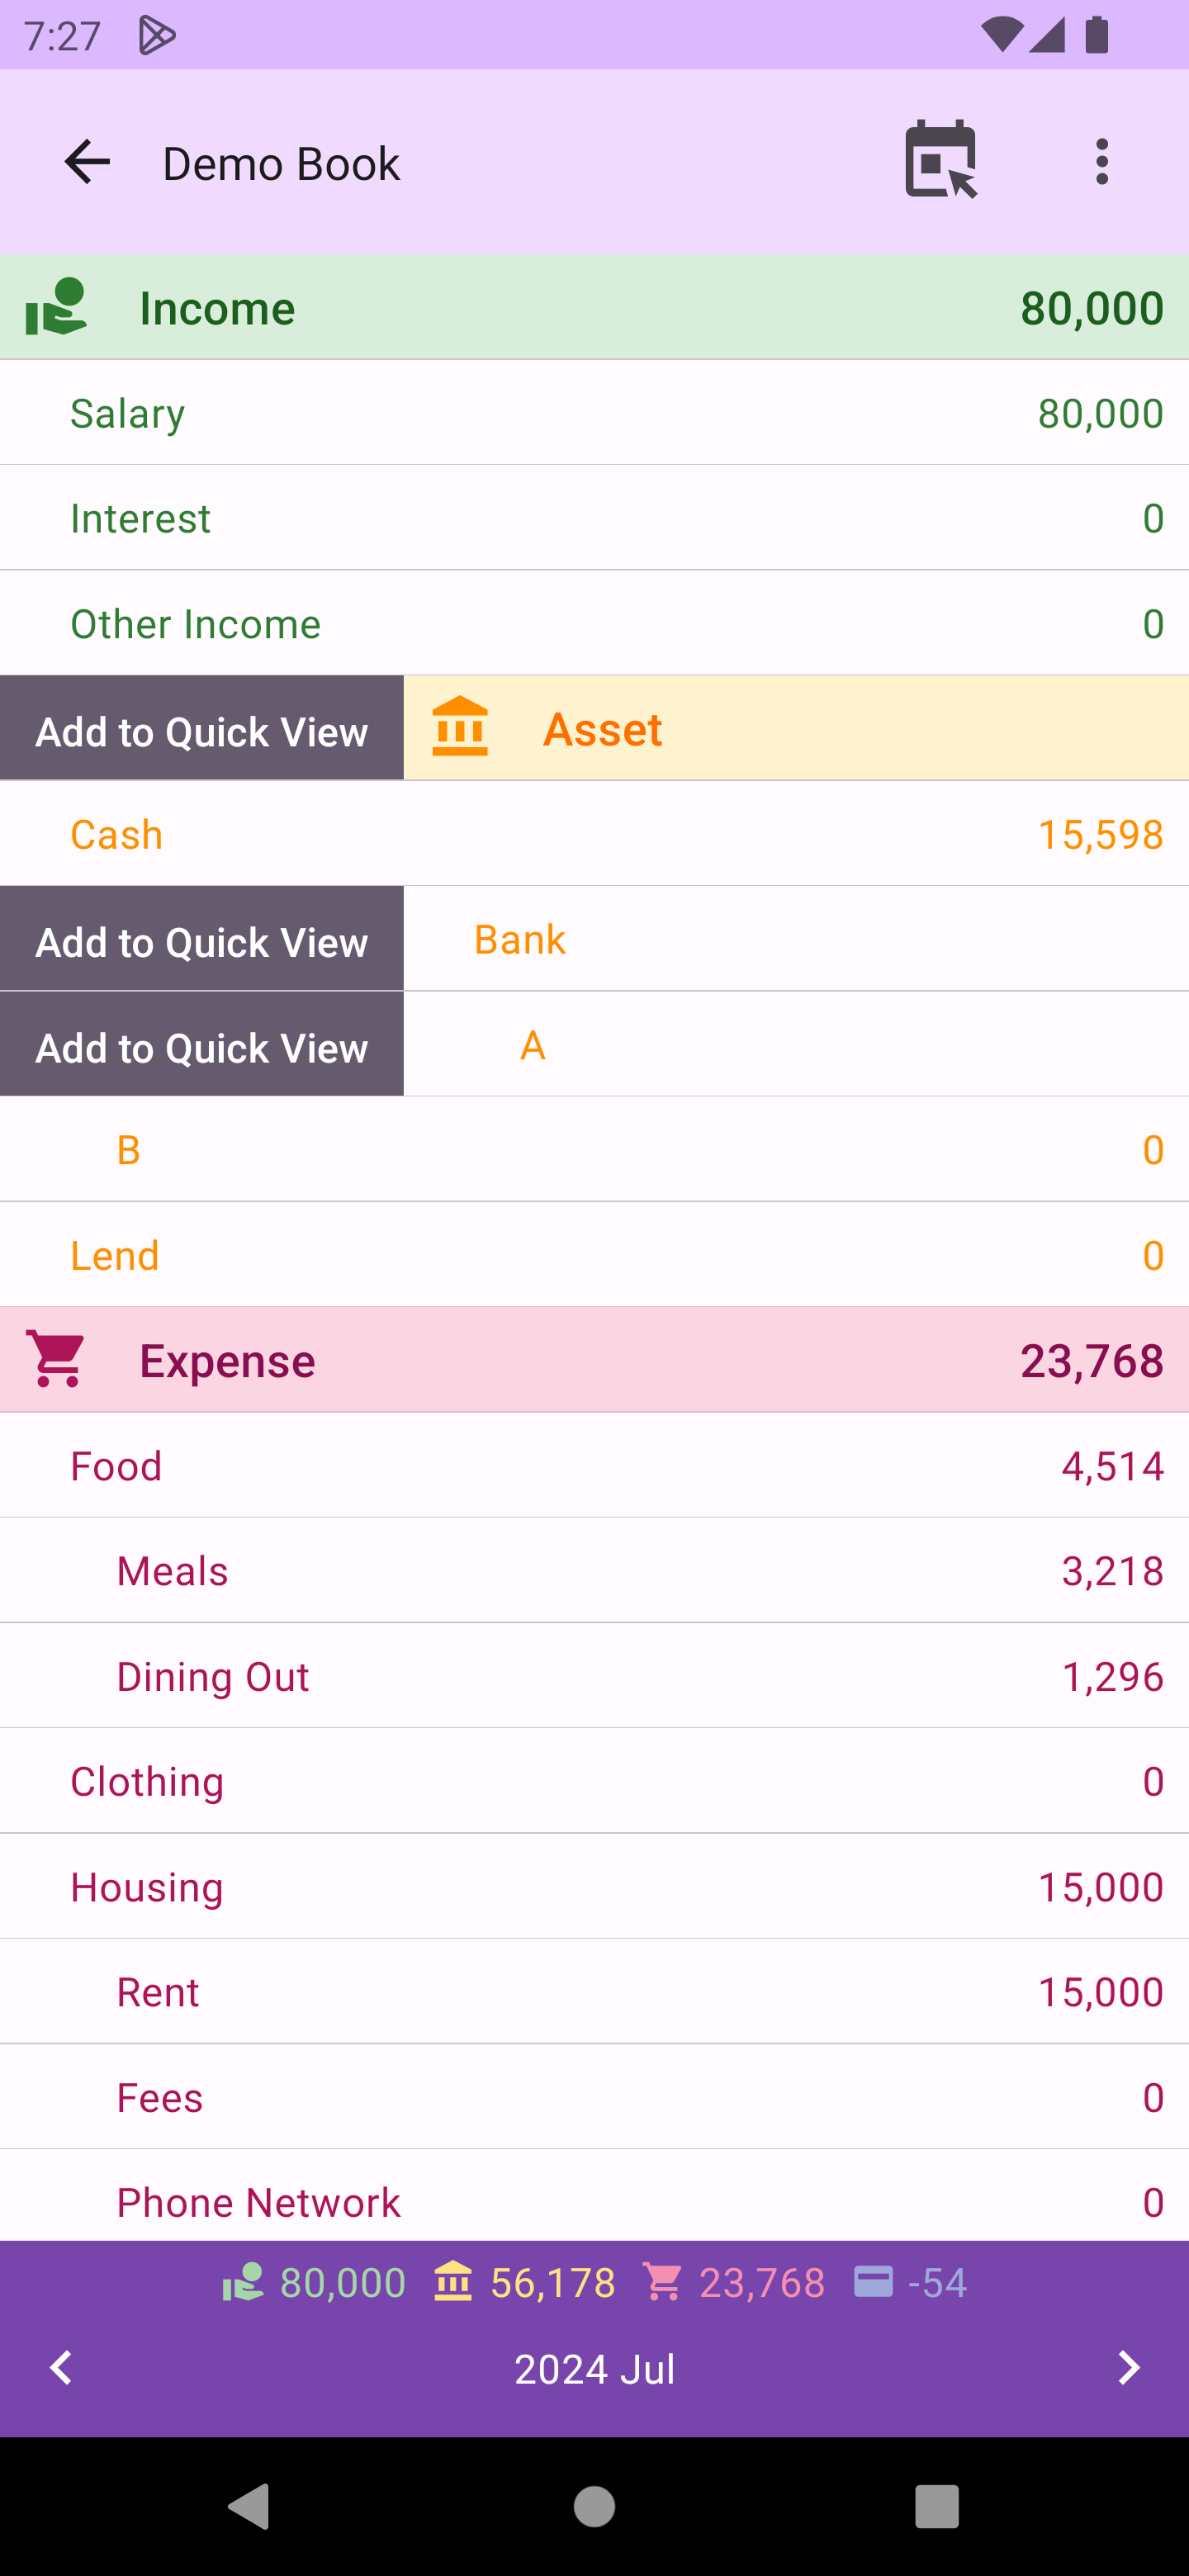The image size is (1189, 2576).
Task: Tap the Asset bank icon
Action: (x=460, y=728)
